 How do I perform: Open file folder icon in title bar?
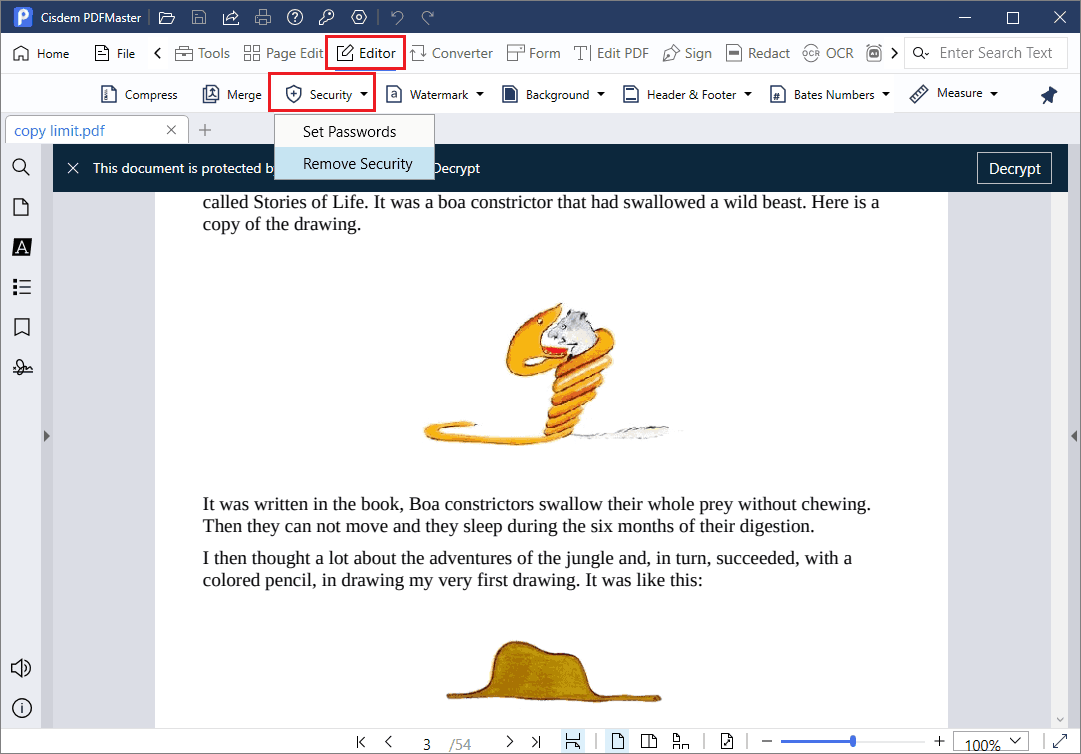(166, 17)
